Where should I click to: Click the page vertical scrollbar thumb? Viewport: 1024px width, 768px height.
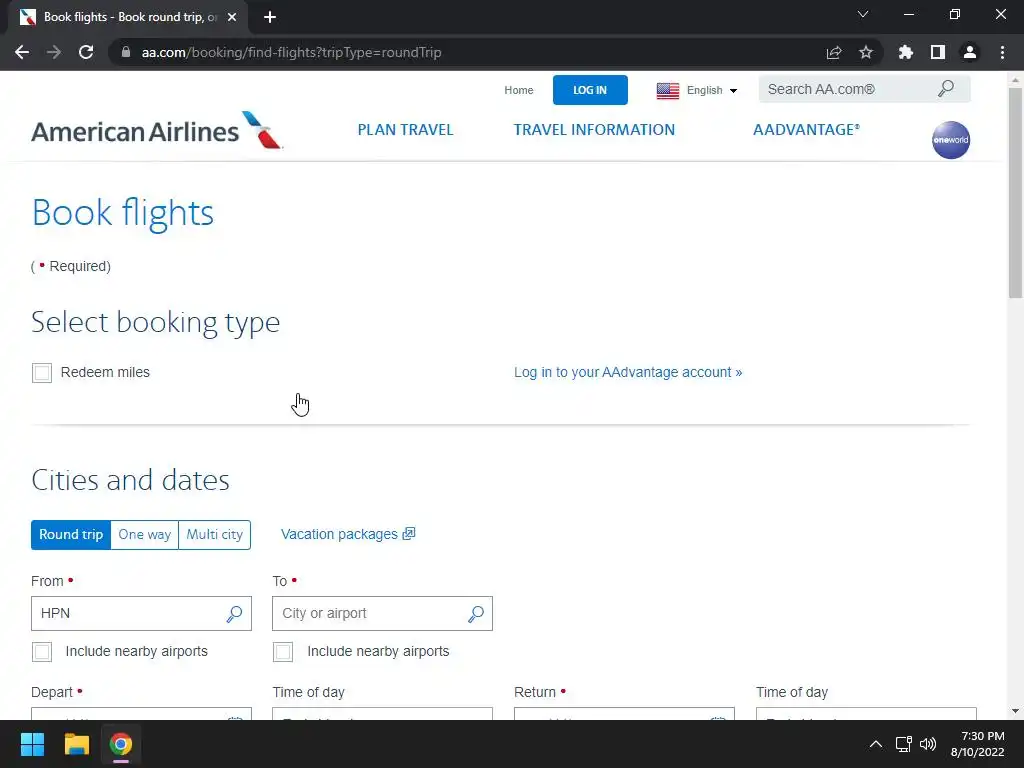pos(1015,193)
